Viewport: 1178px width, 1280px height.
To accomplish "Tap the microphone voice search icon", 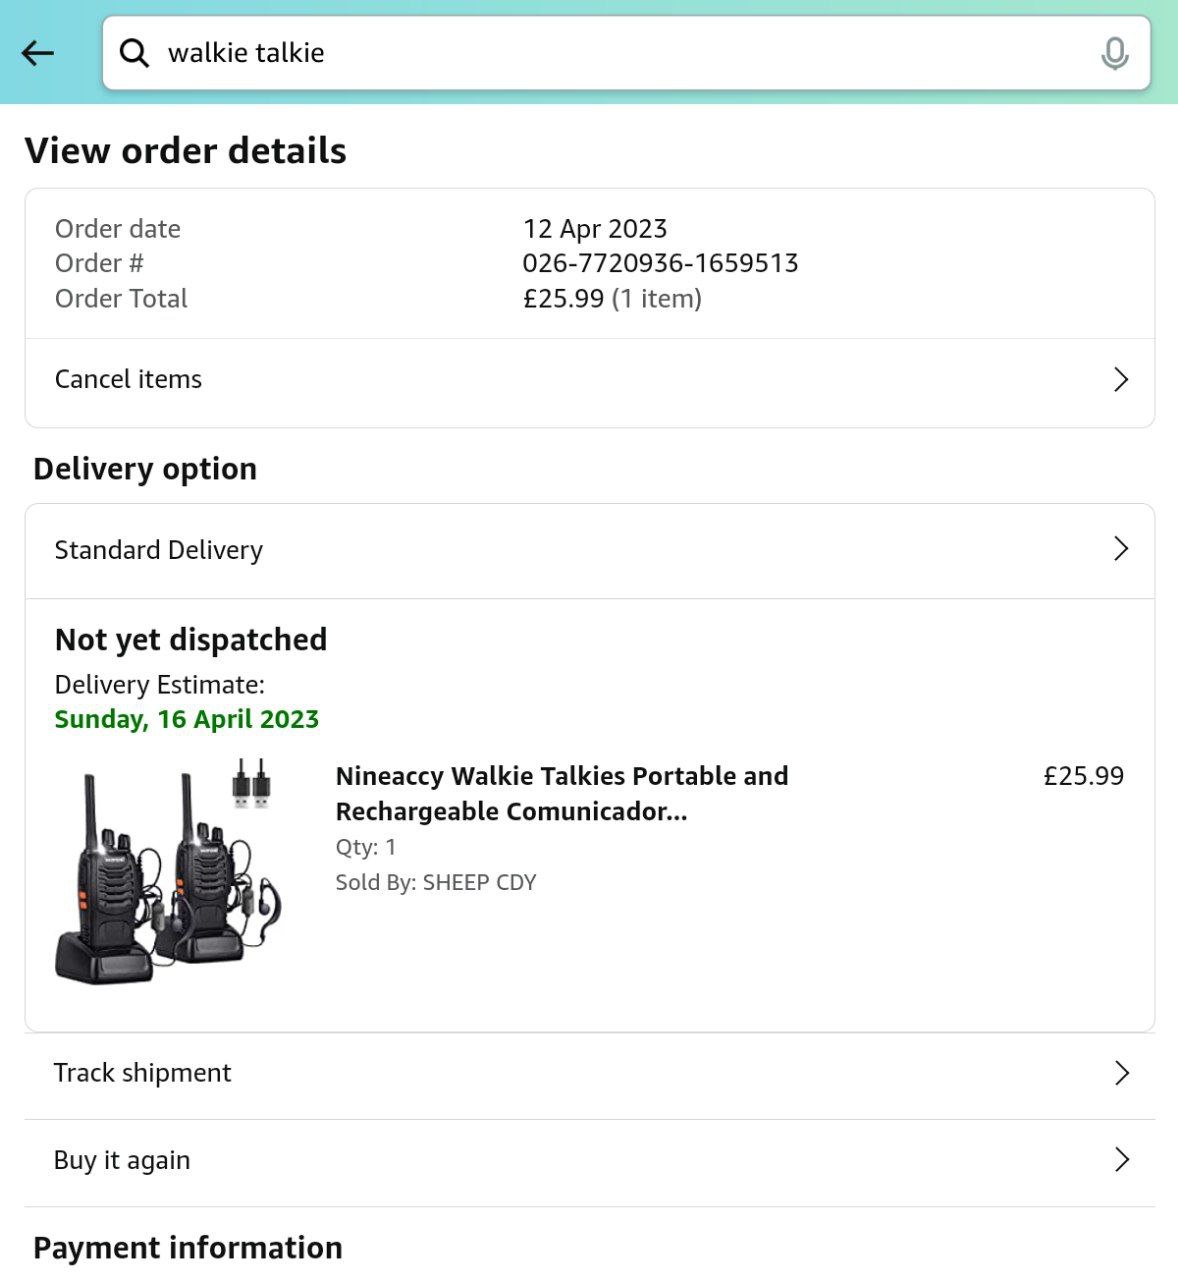I will pos(1114,53).
